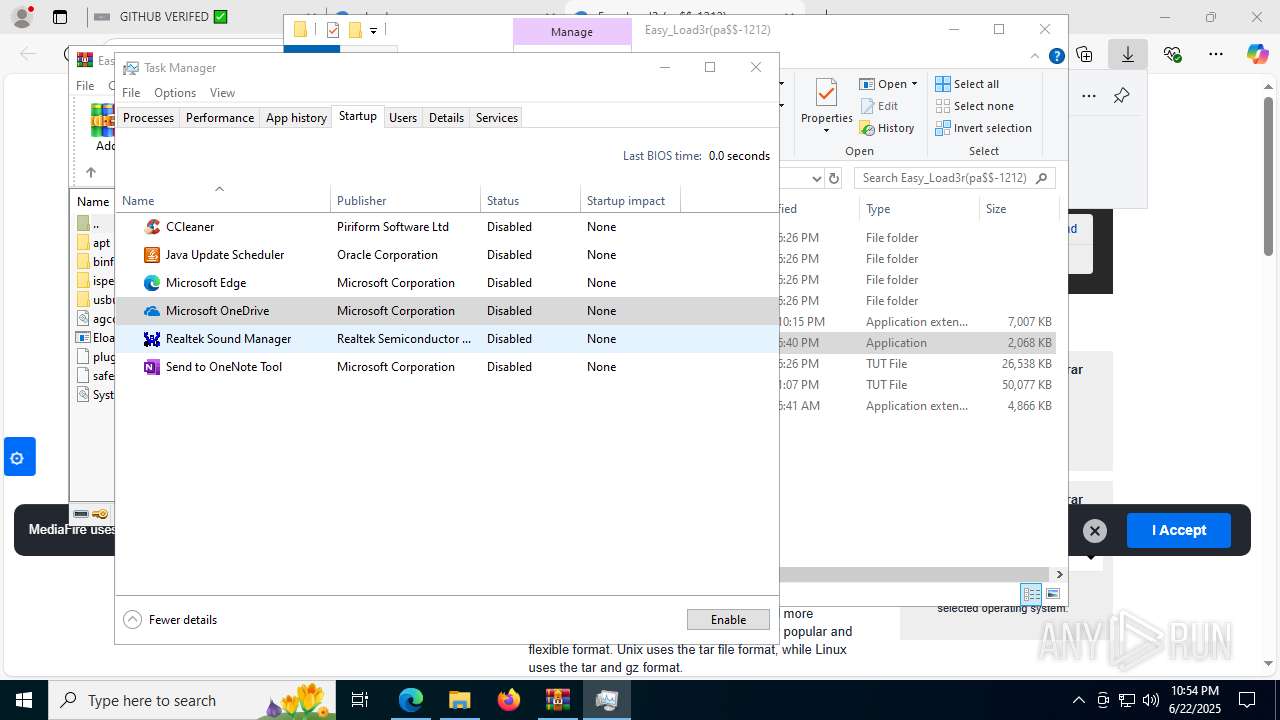Select the CCleaner startup entry icon

[152, 227]
